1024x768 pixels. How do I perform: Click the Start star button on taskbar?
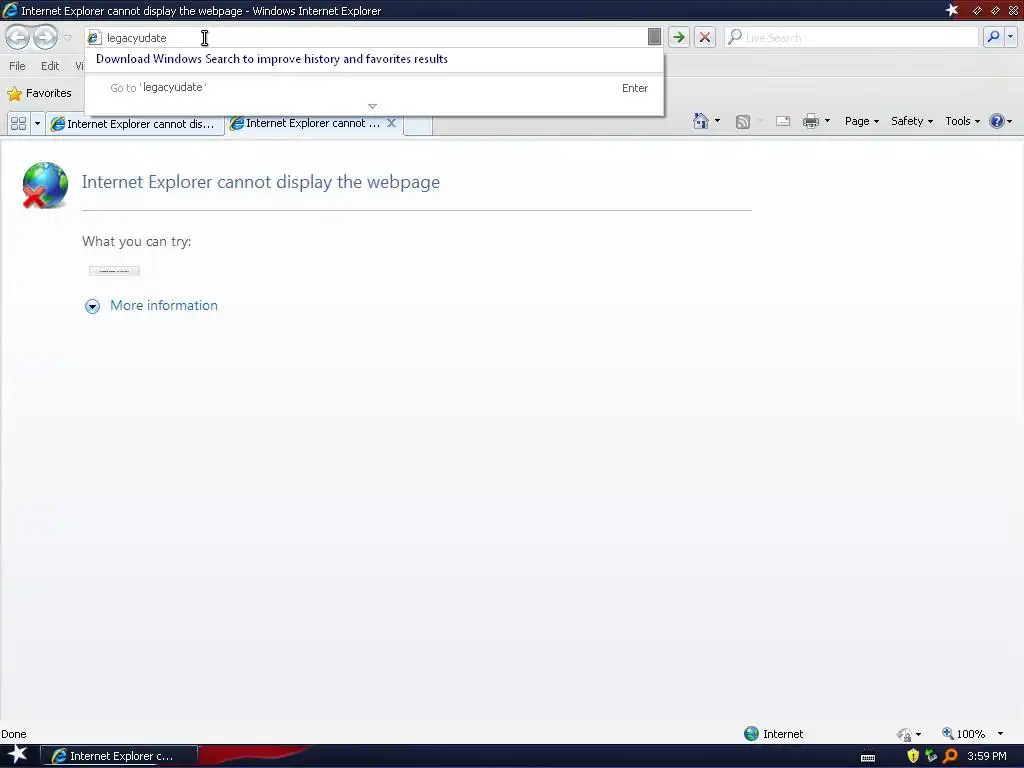[x=18, y=755]
